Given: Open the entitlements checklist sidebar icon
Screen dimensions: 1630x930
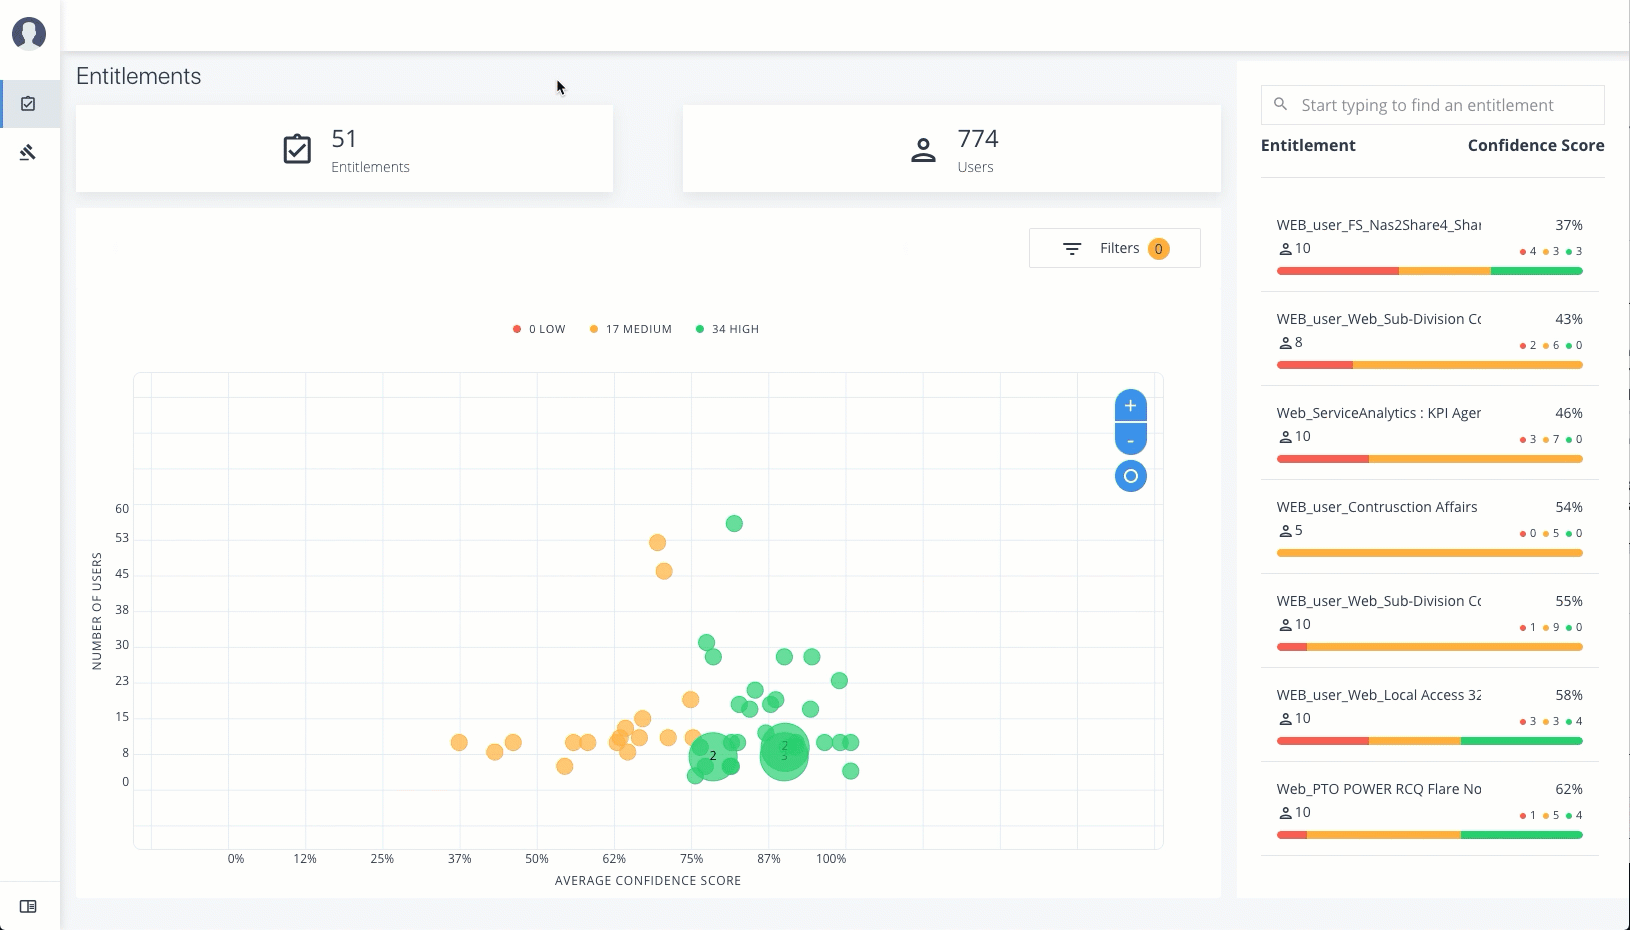Looking at the screenshot, I should coord(28,104).
